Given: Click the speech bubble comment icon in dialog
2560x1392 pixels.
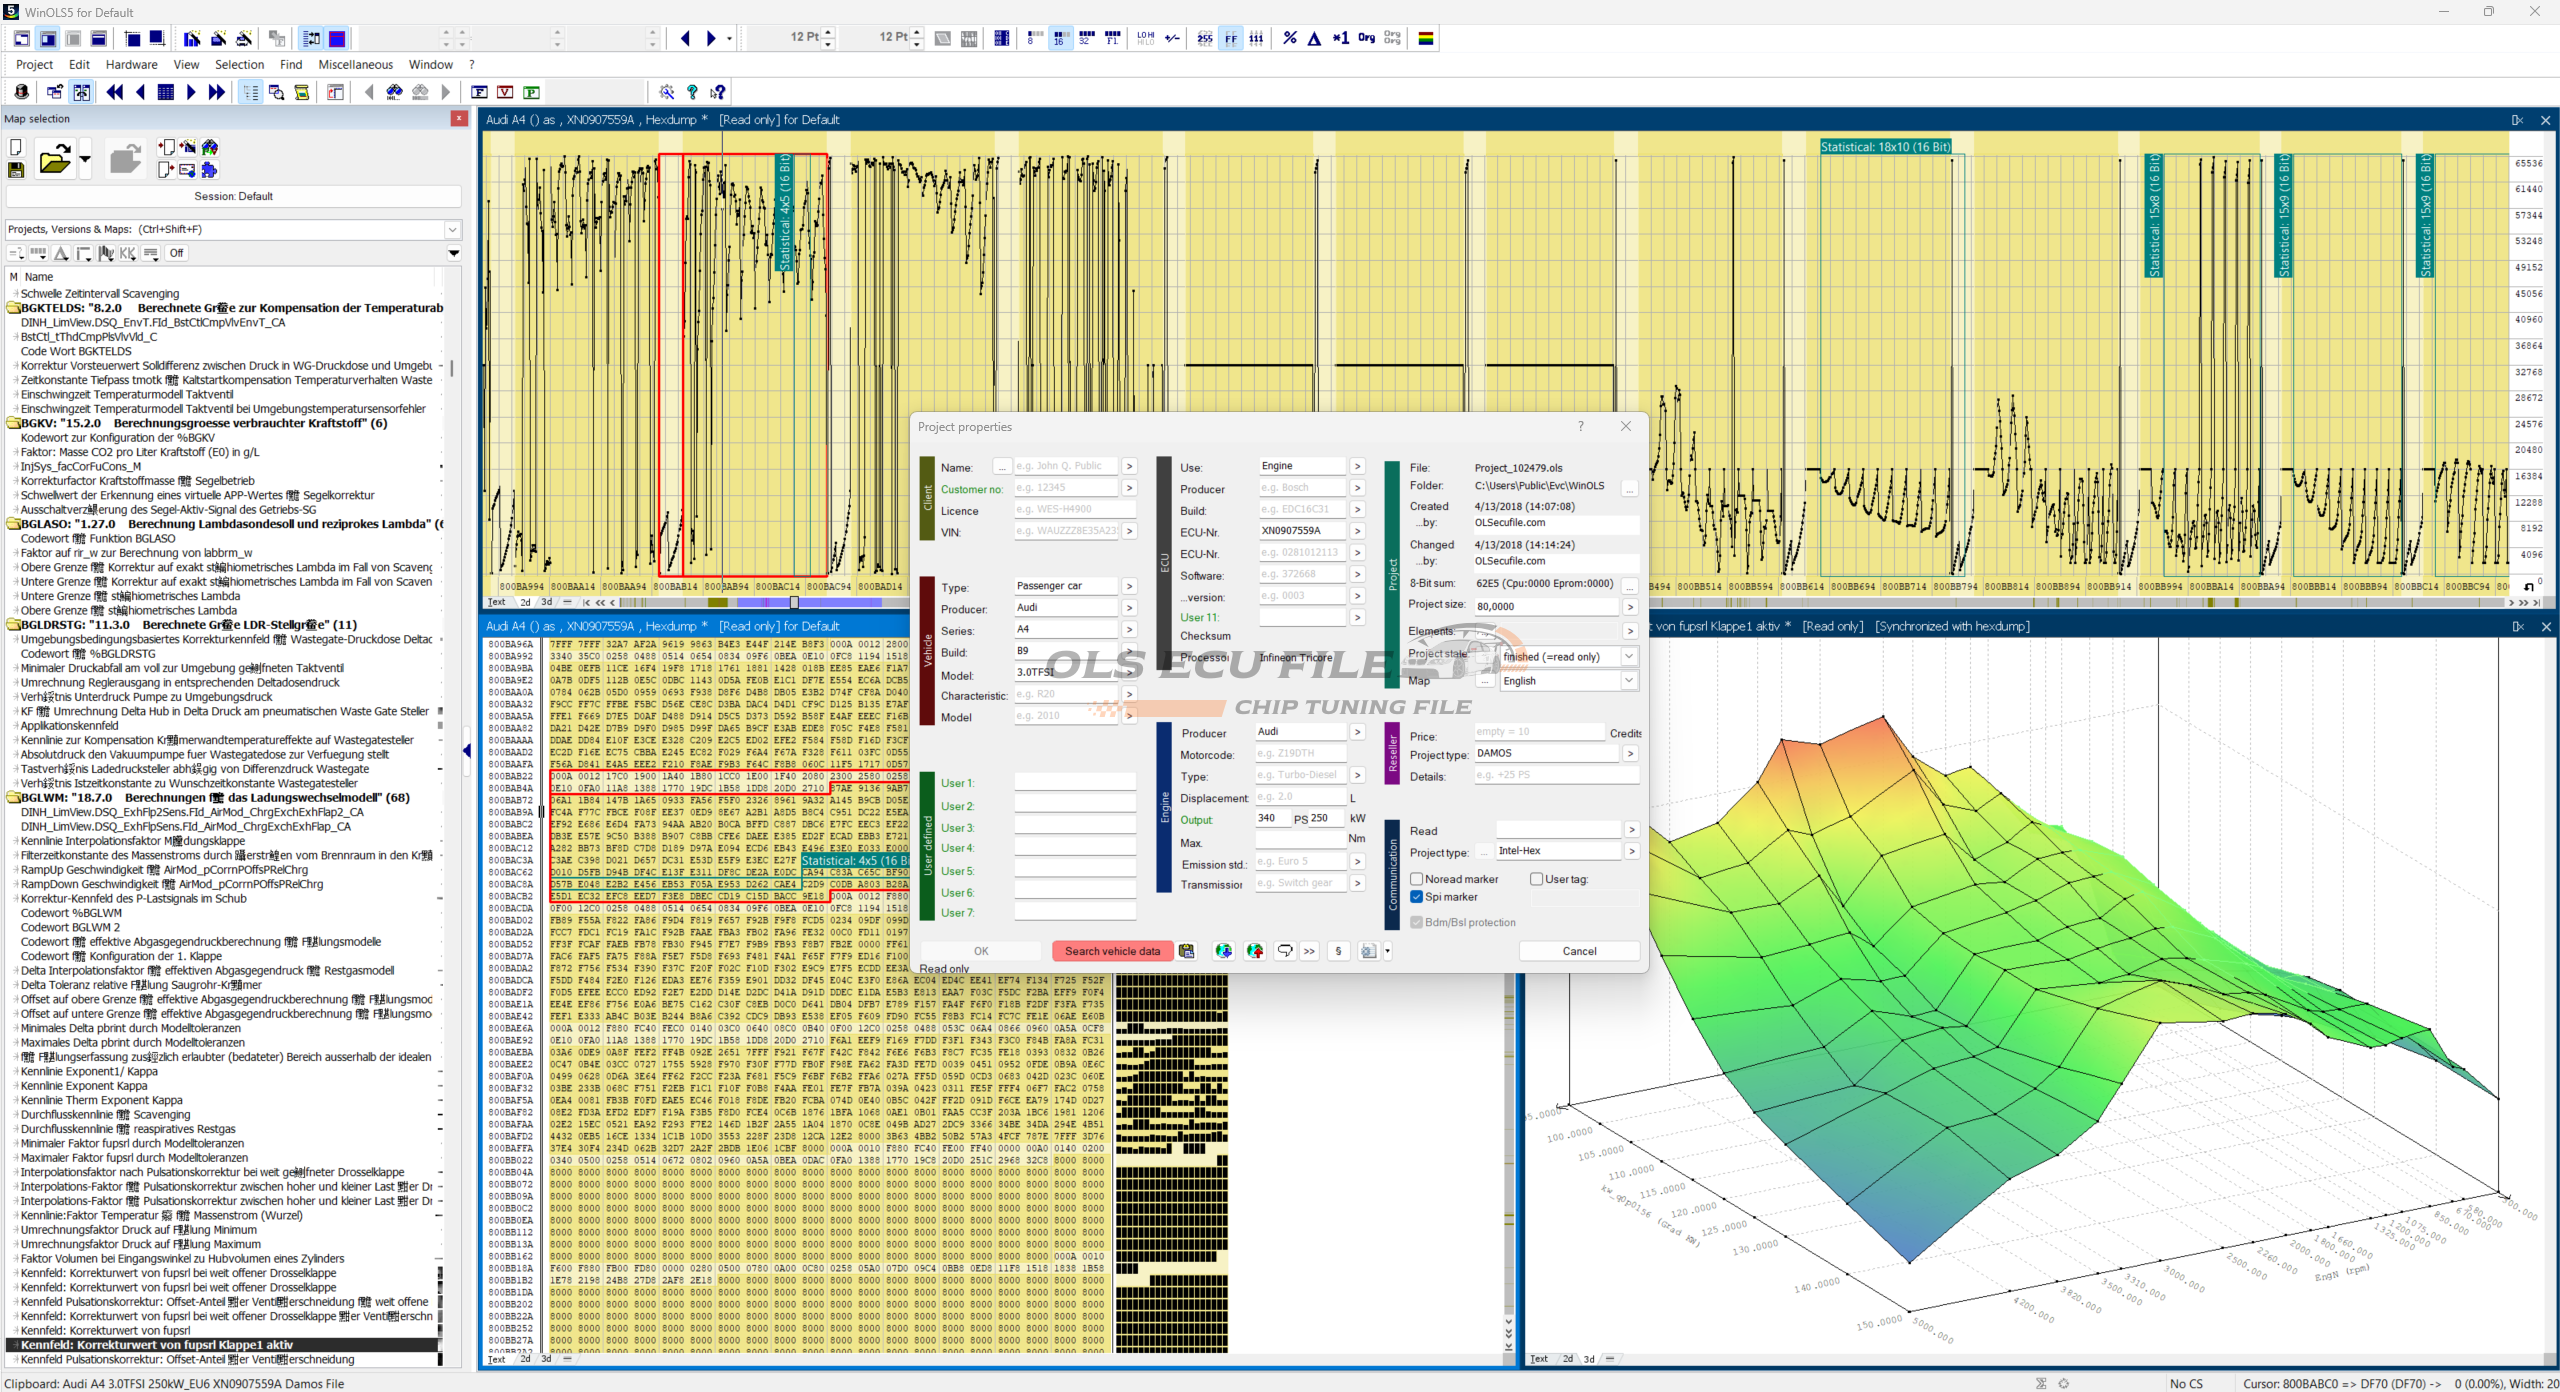Looking at the screenshot, I should [1285, 951].
